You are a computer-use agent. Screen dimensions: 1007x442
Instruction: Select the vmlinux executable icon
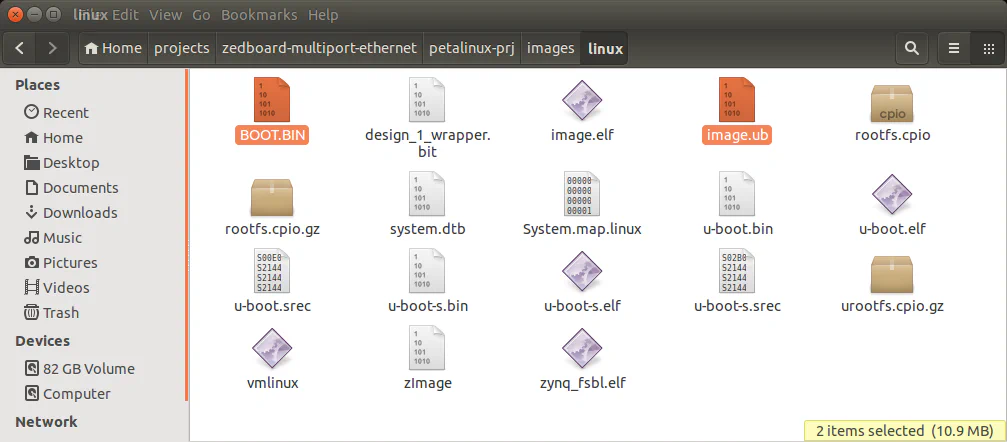point(272,352)
